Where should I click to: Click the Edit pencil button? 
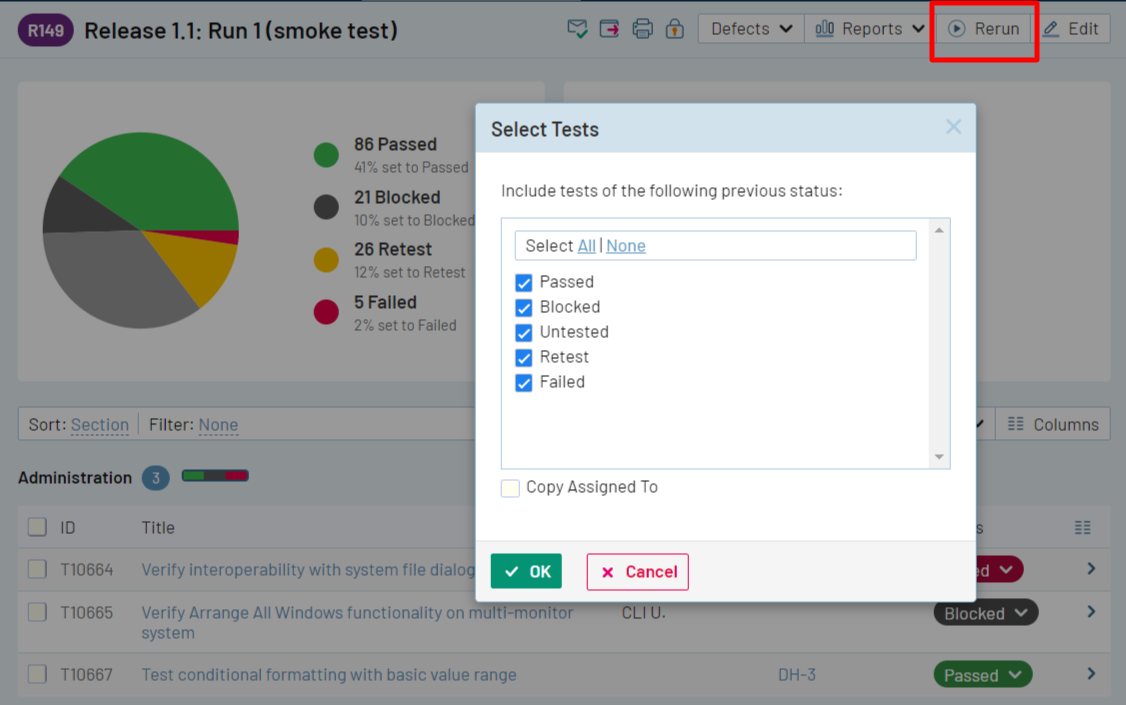click(1071, 29)
